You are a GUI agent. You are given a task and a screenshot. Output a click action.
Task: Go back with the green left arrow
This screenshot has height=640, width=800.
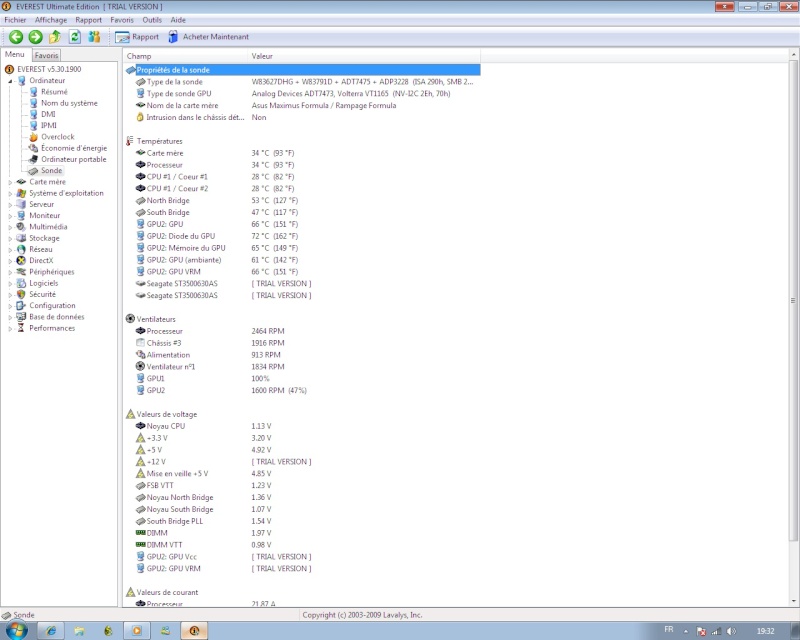click(16, 37)
